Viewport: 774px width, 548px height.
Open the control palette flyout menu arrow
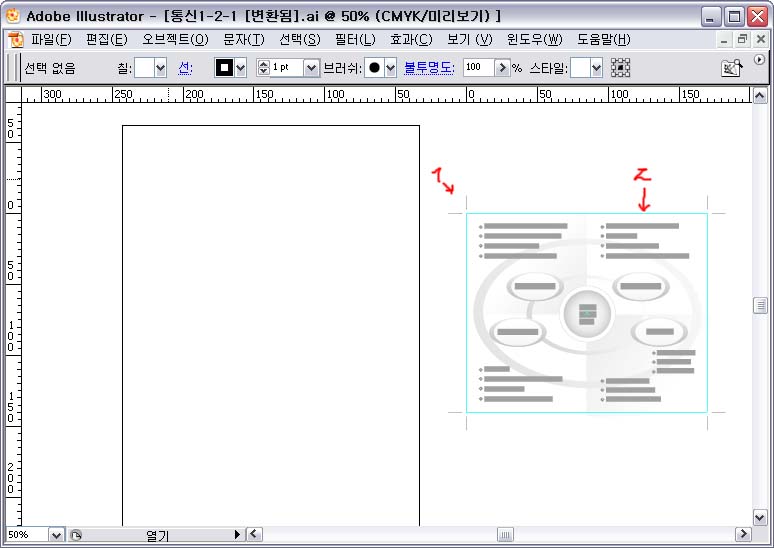759,60
